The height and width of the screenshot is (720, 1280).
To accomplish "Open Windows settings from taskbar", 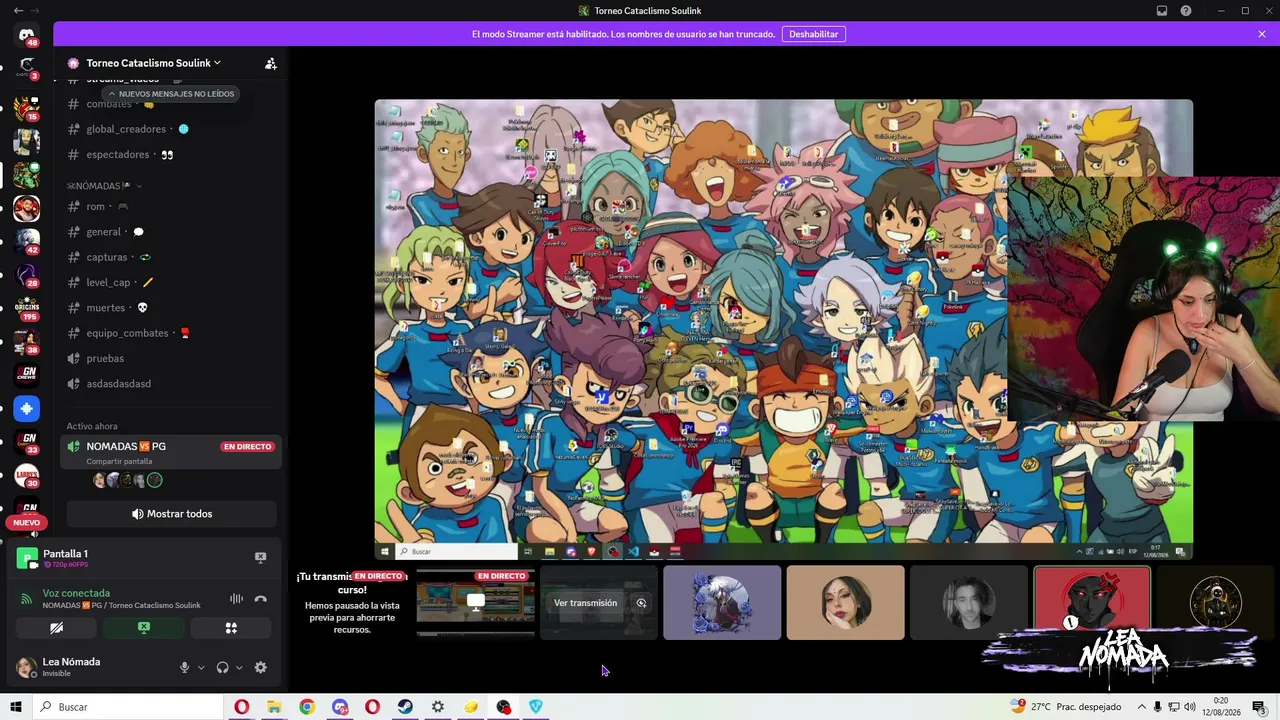I will click(x=438, y=707).
